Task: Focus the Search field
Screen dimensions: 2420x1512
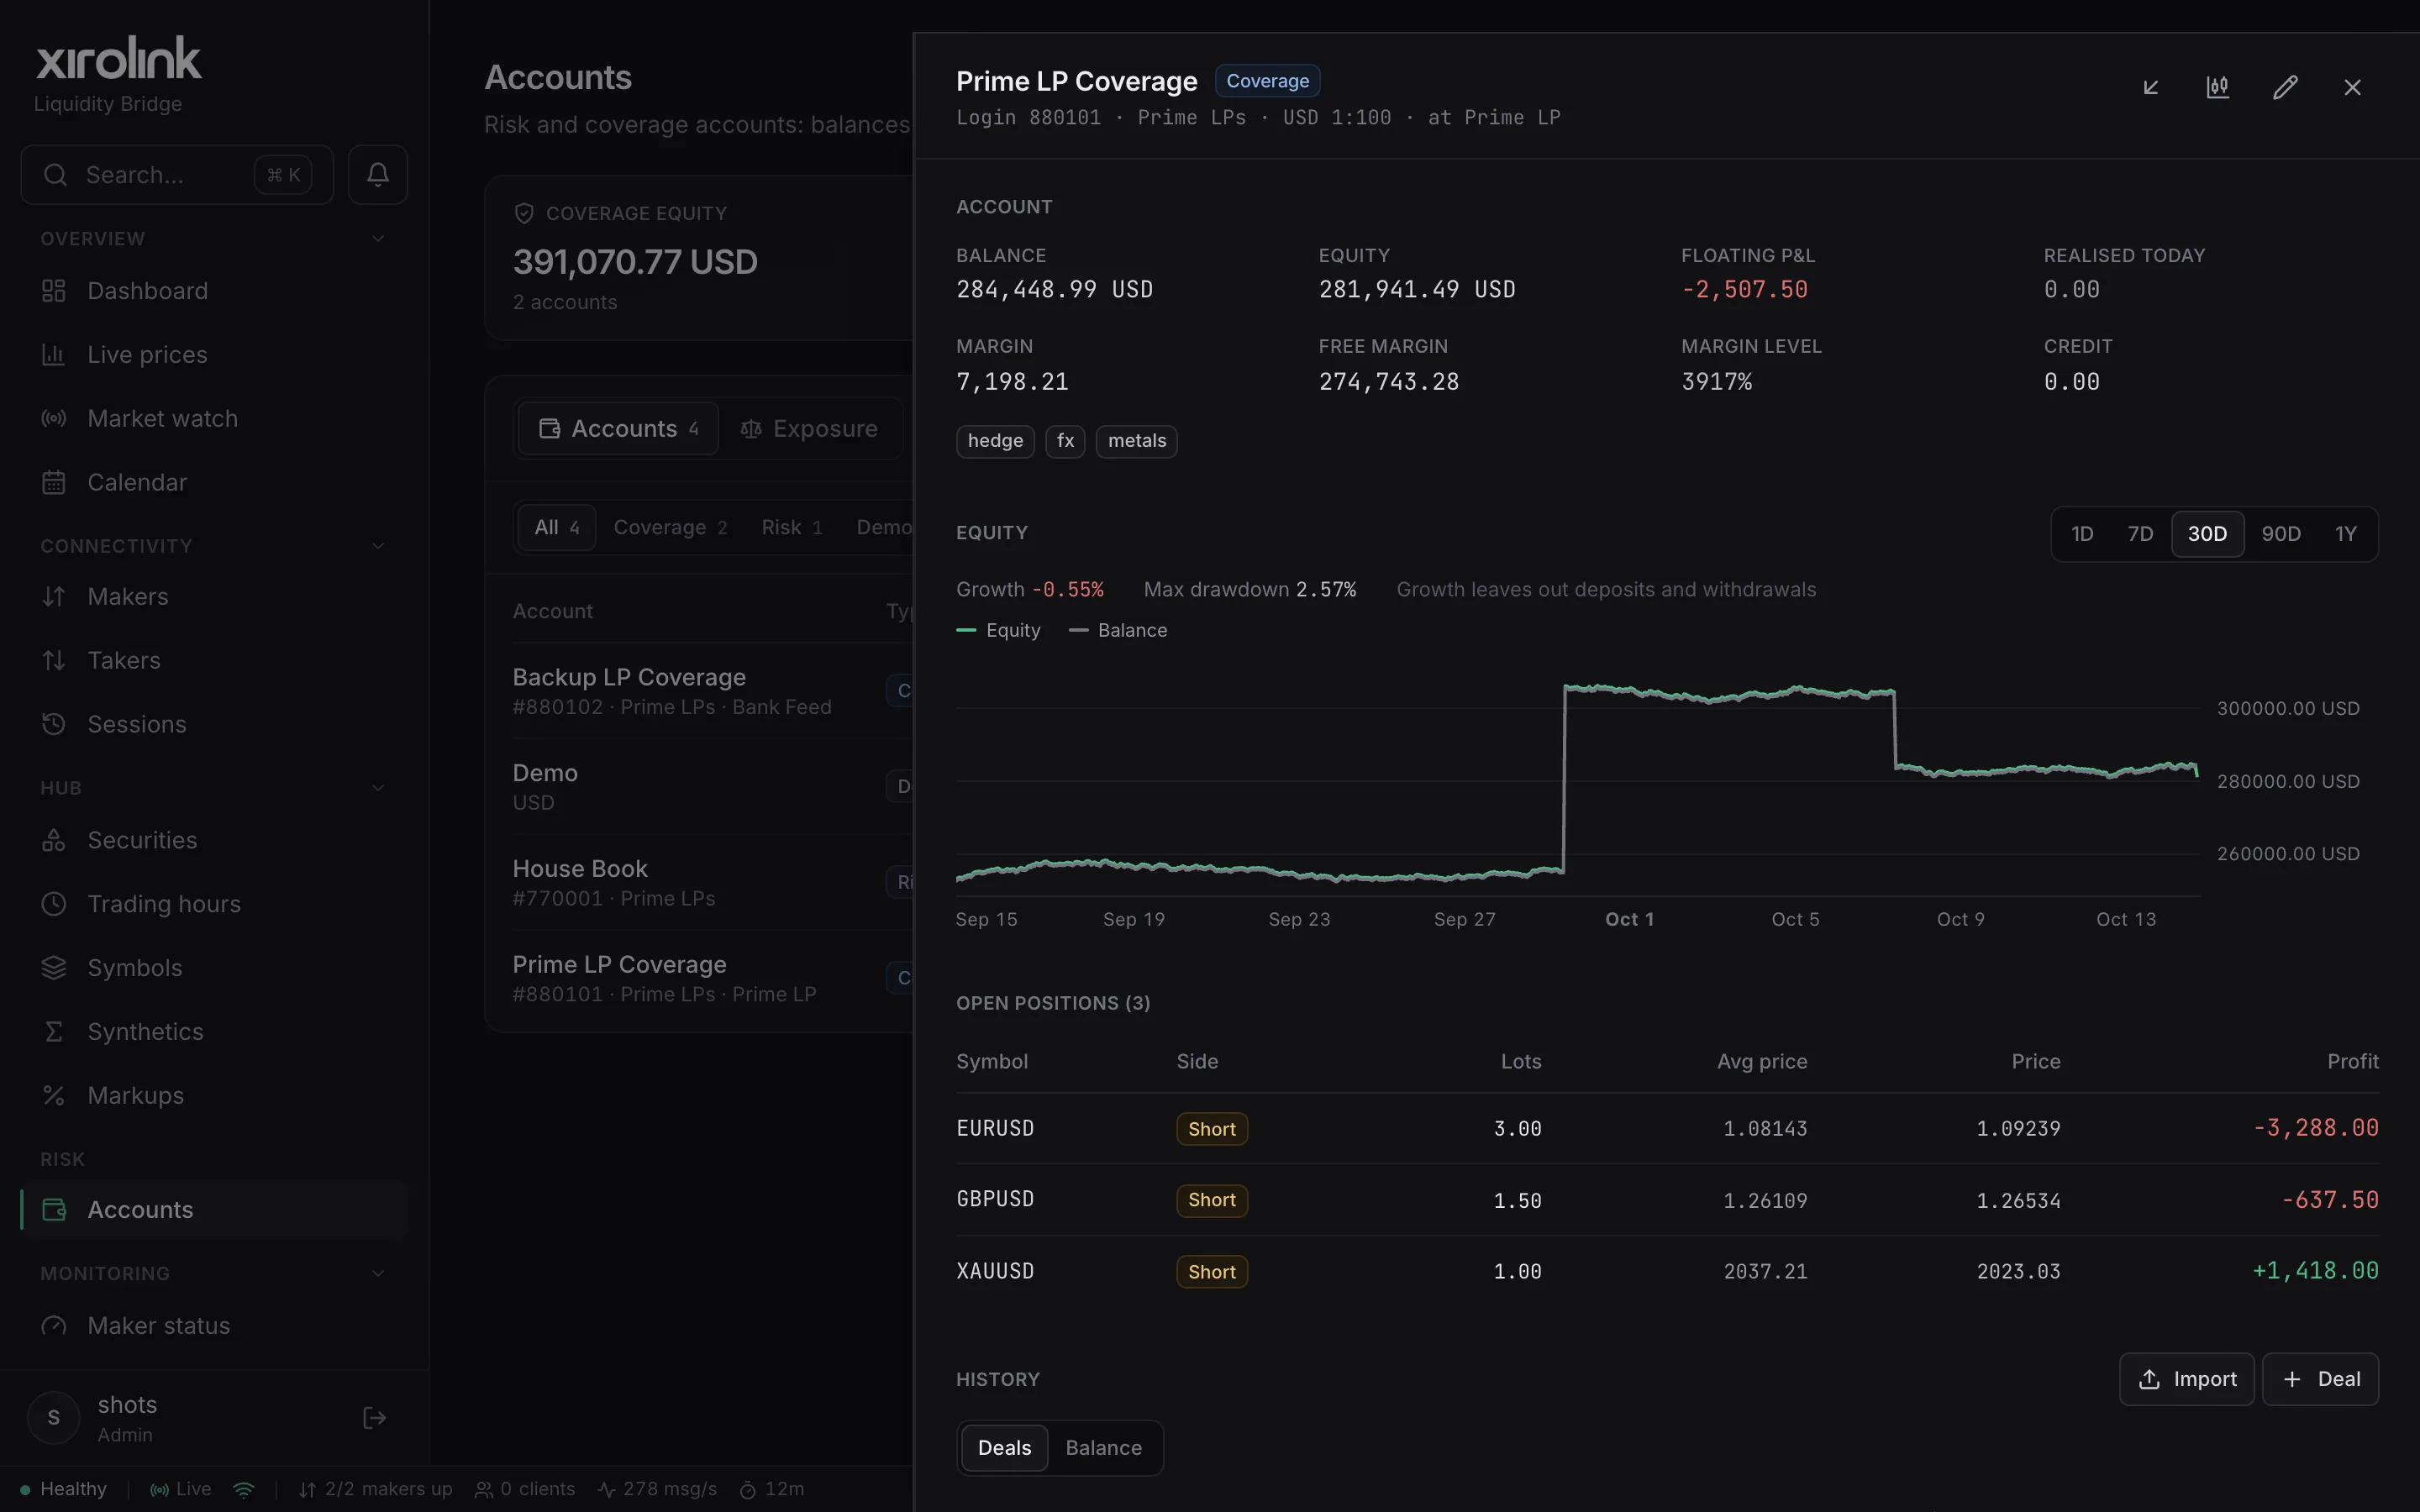Action: coord(177,175)
